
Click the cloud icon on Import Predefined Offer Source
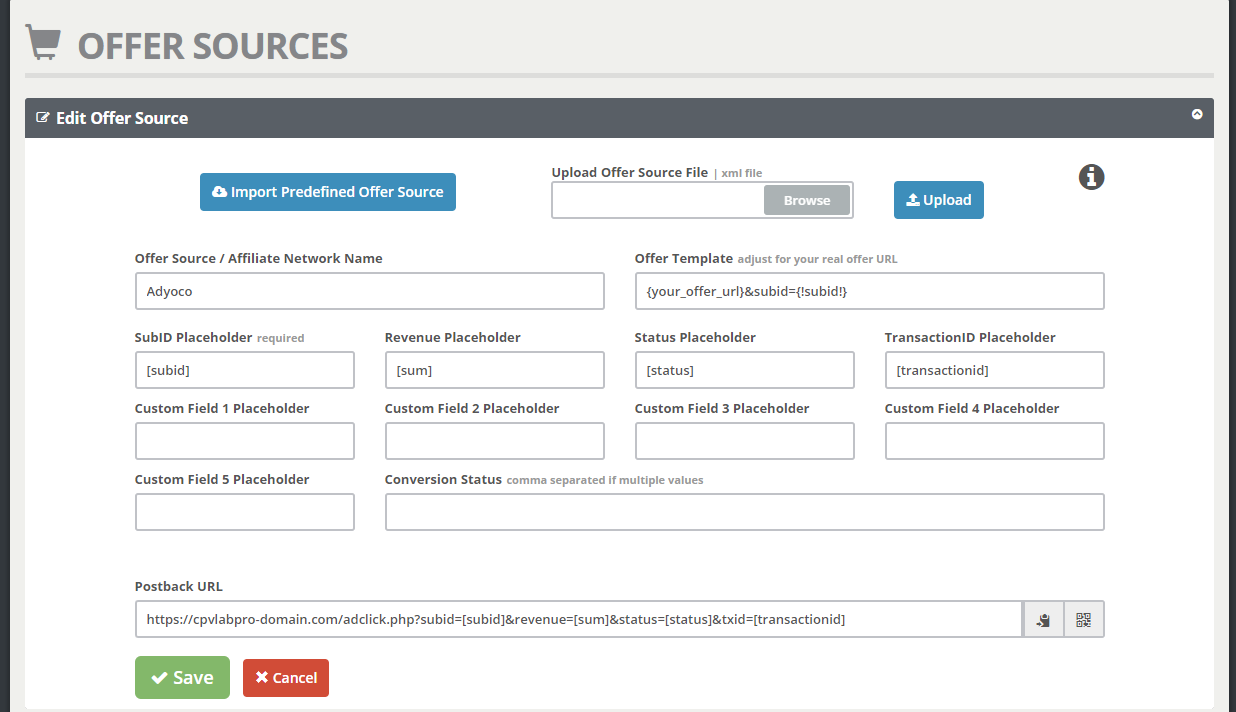219,192
